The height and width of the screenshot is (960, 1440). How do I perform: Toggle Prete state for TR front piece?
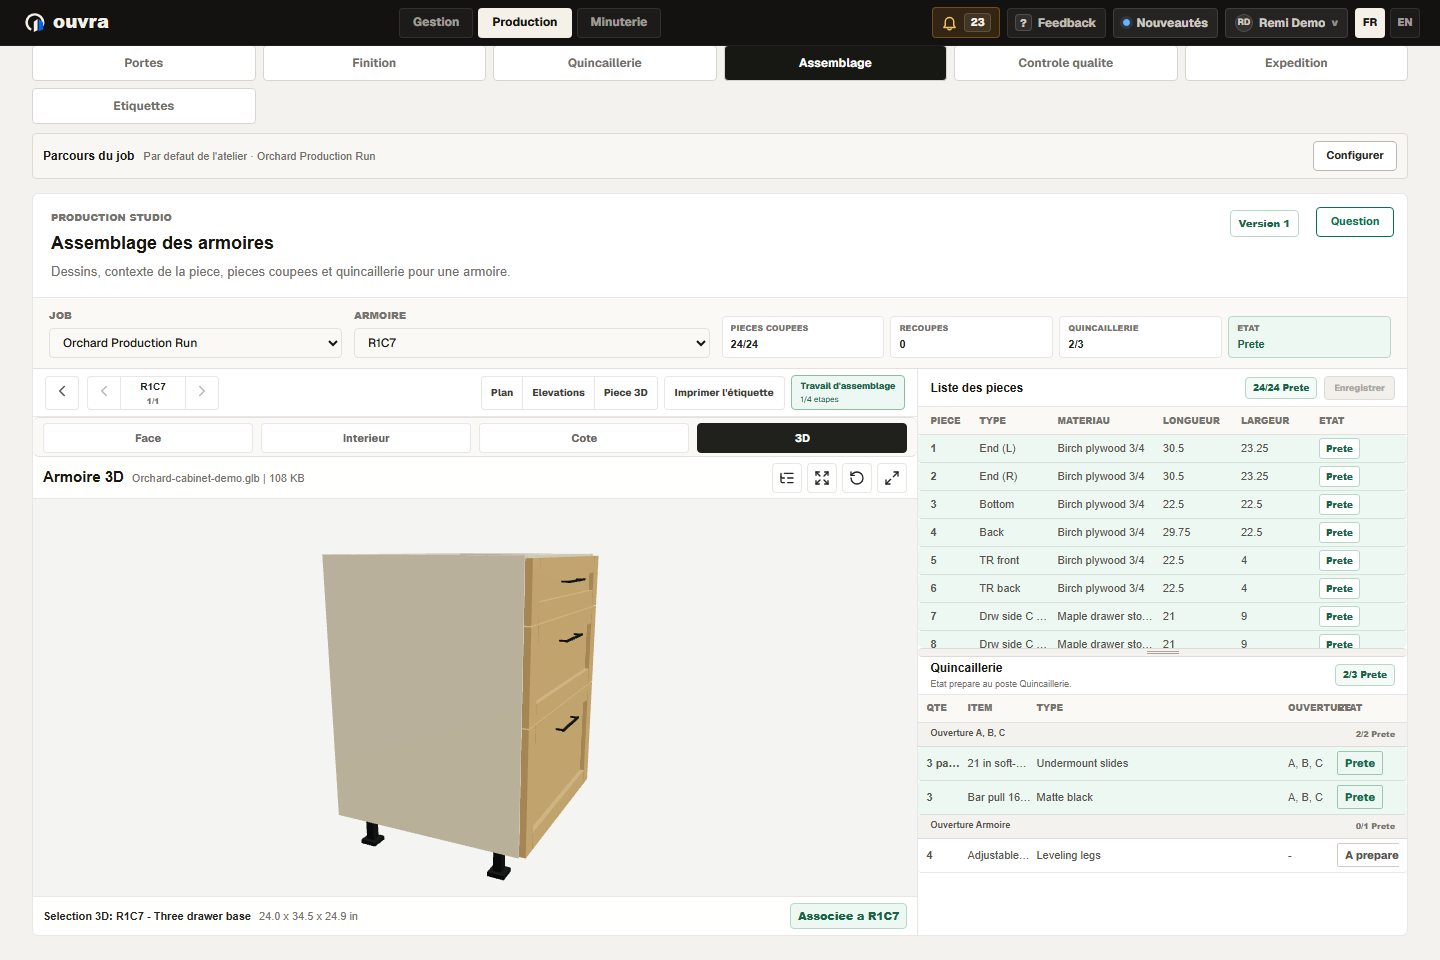[x=1339, y=561]
